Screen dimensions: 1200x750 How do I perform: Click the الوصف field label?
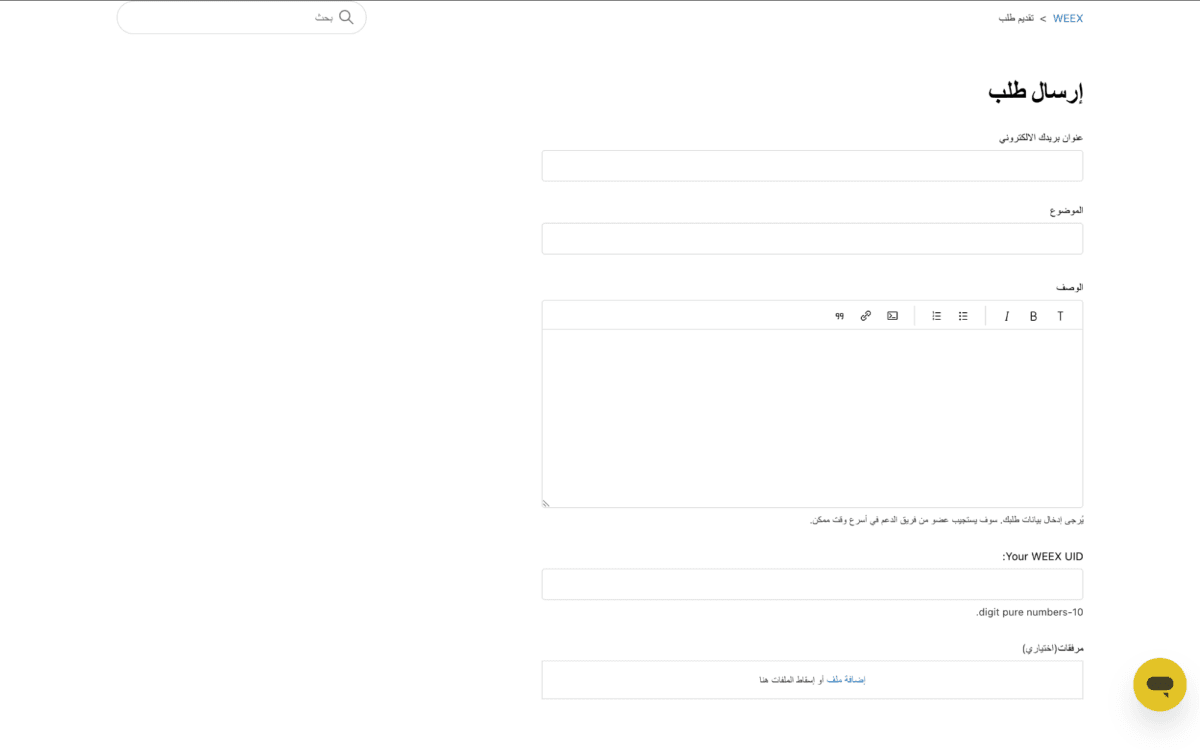click(1070, 287)
